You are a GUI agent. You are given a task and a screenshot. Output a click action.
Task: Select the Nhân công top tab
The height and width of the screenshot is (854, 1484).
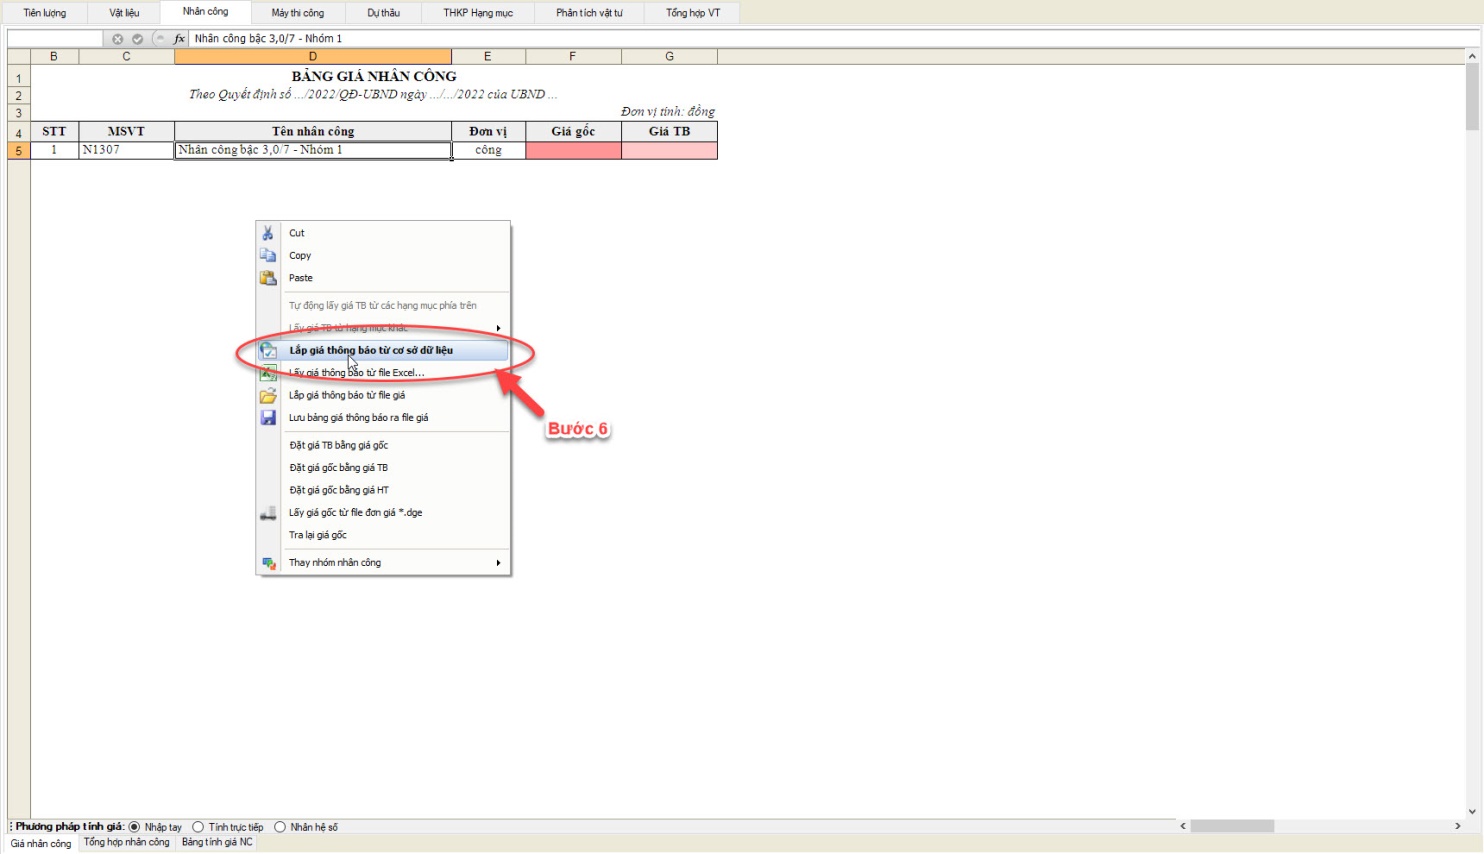click(x=205, y=12)
